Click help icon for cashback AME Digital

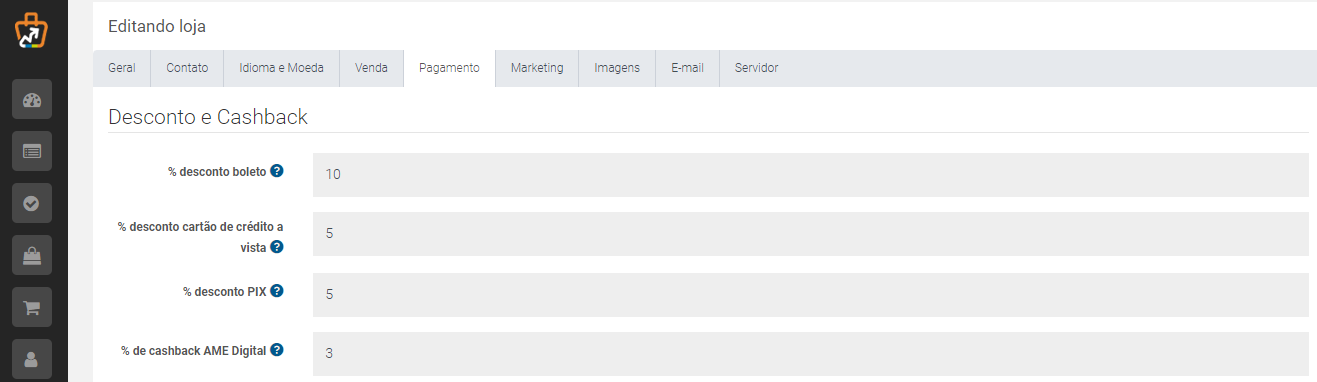tap(277, 350)
